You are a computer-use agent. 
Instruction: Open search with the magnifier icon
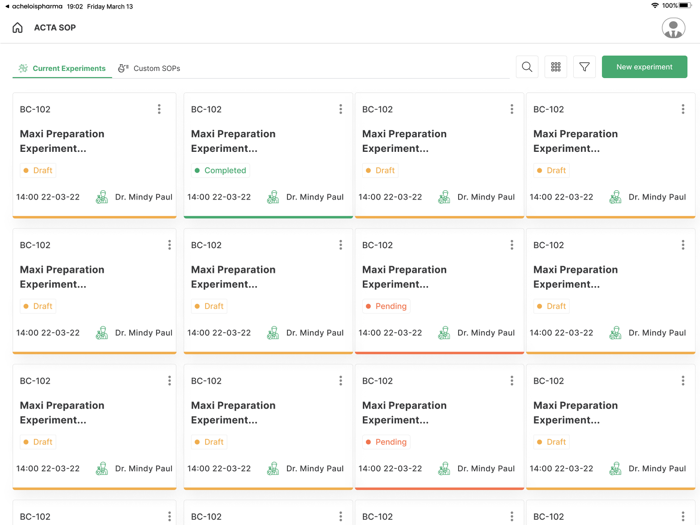[x=527, y=67]
